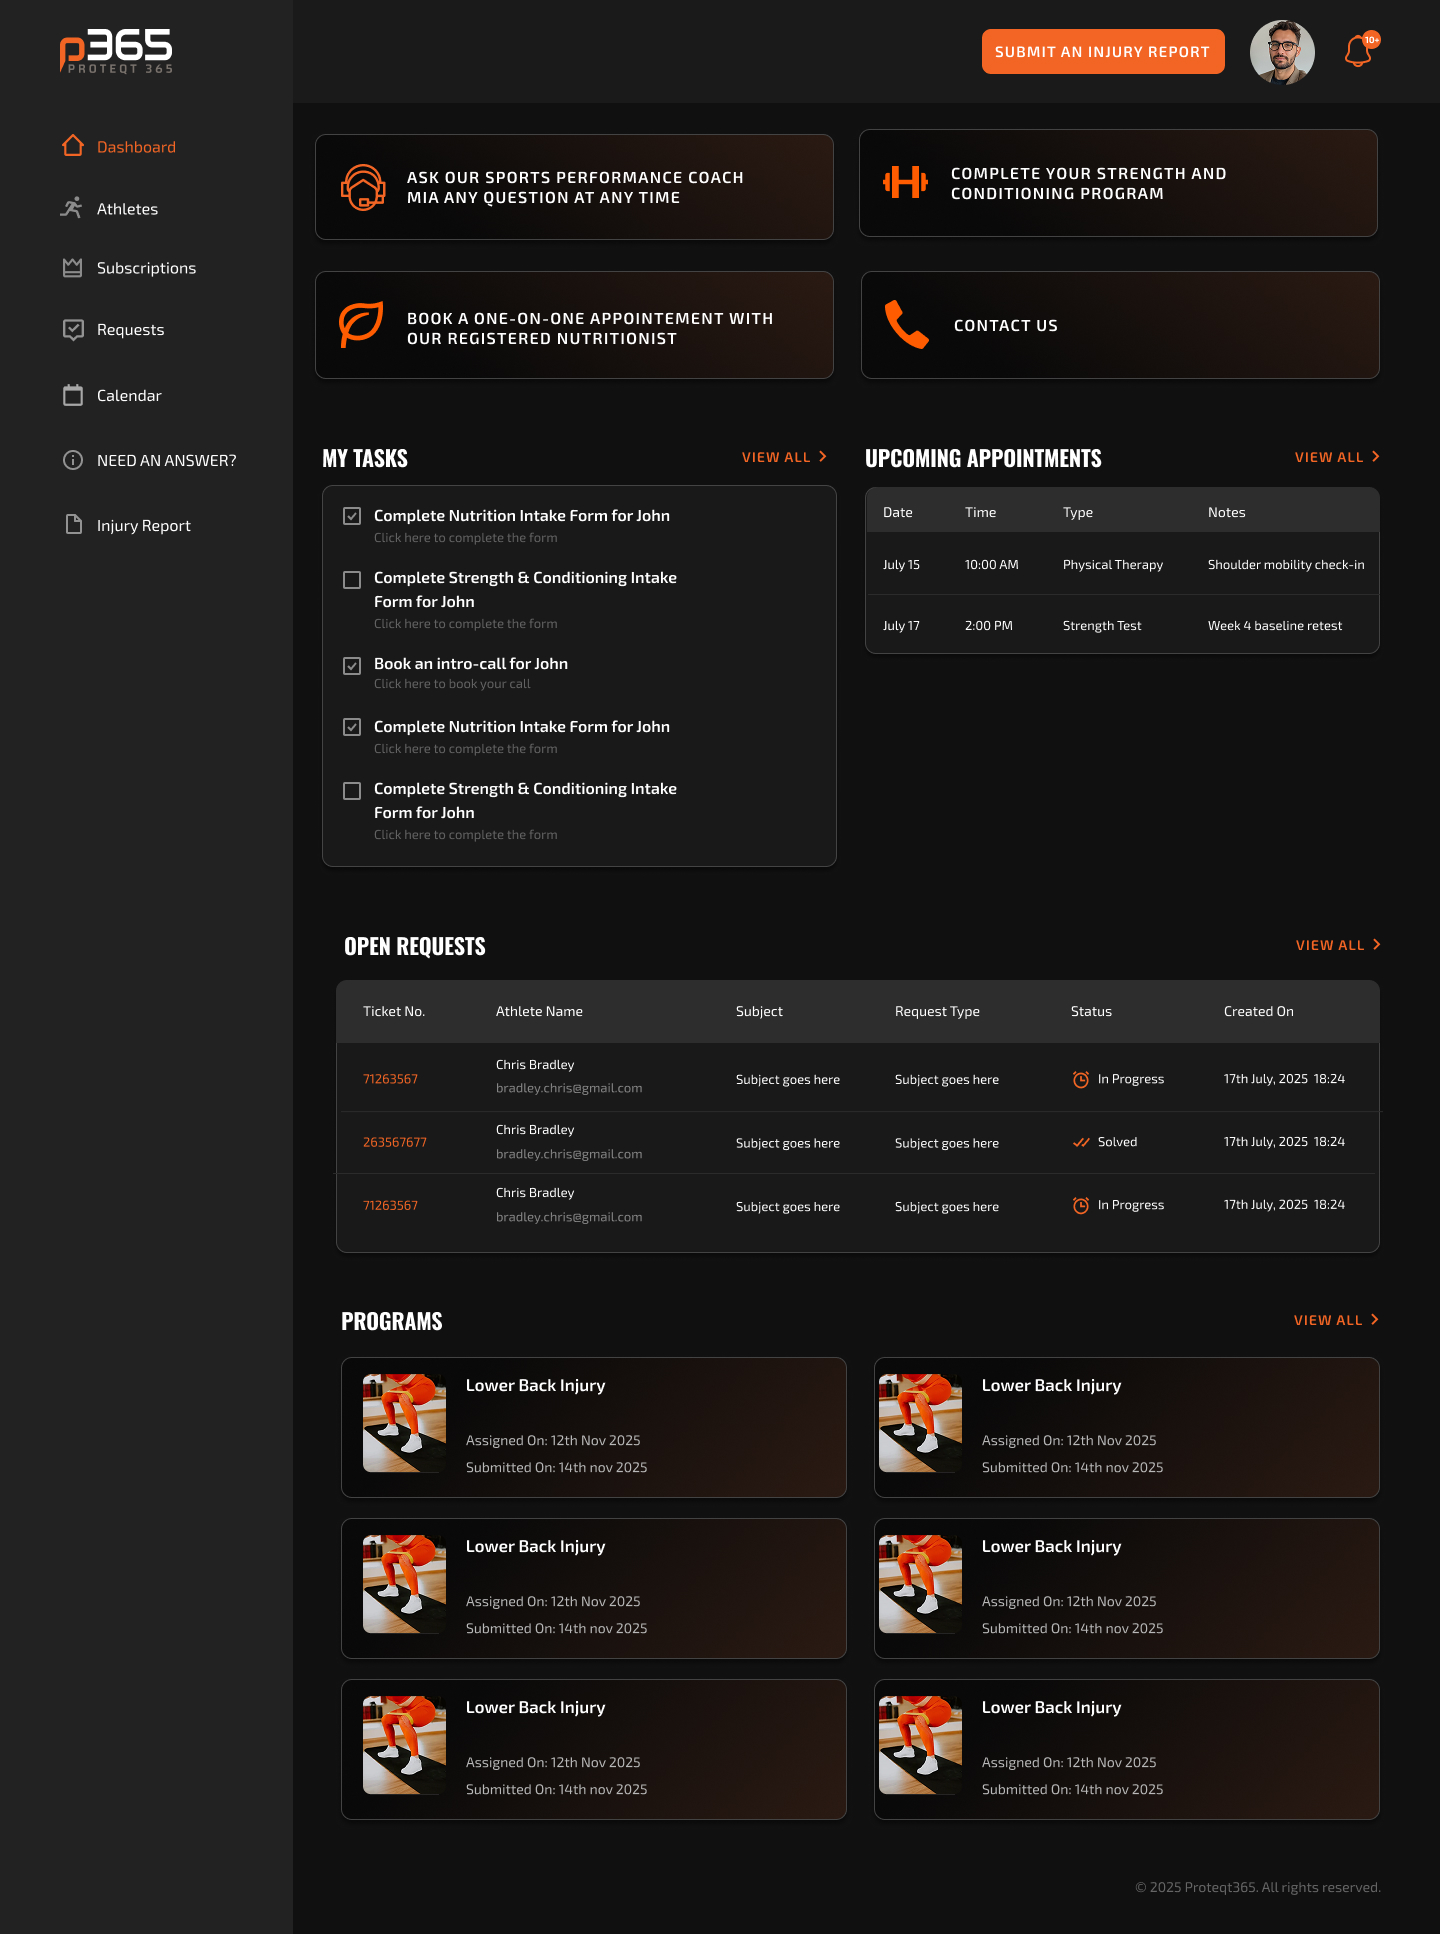
Task: Open ticket number 263567677 link
Action: (395, 1142)
